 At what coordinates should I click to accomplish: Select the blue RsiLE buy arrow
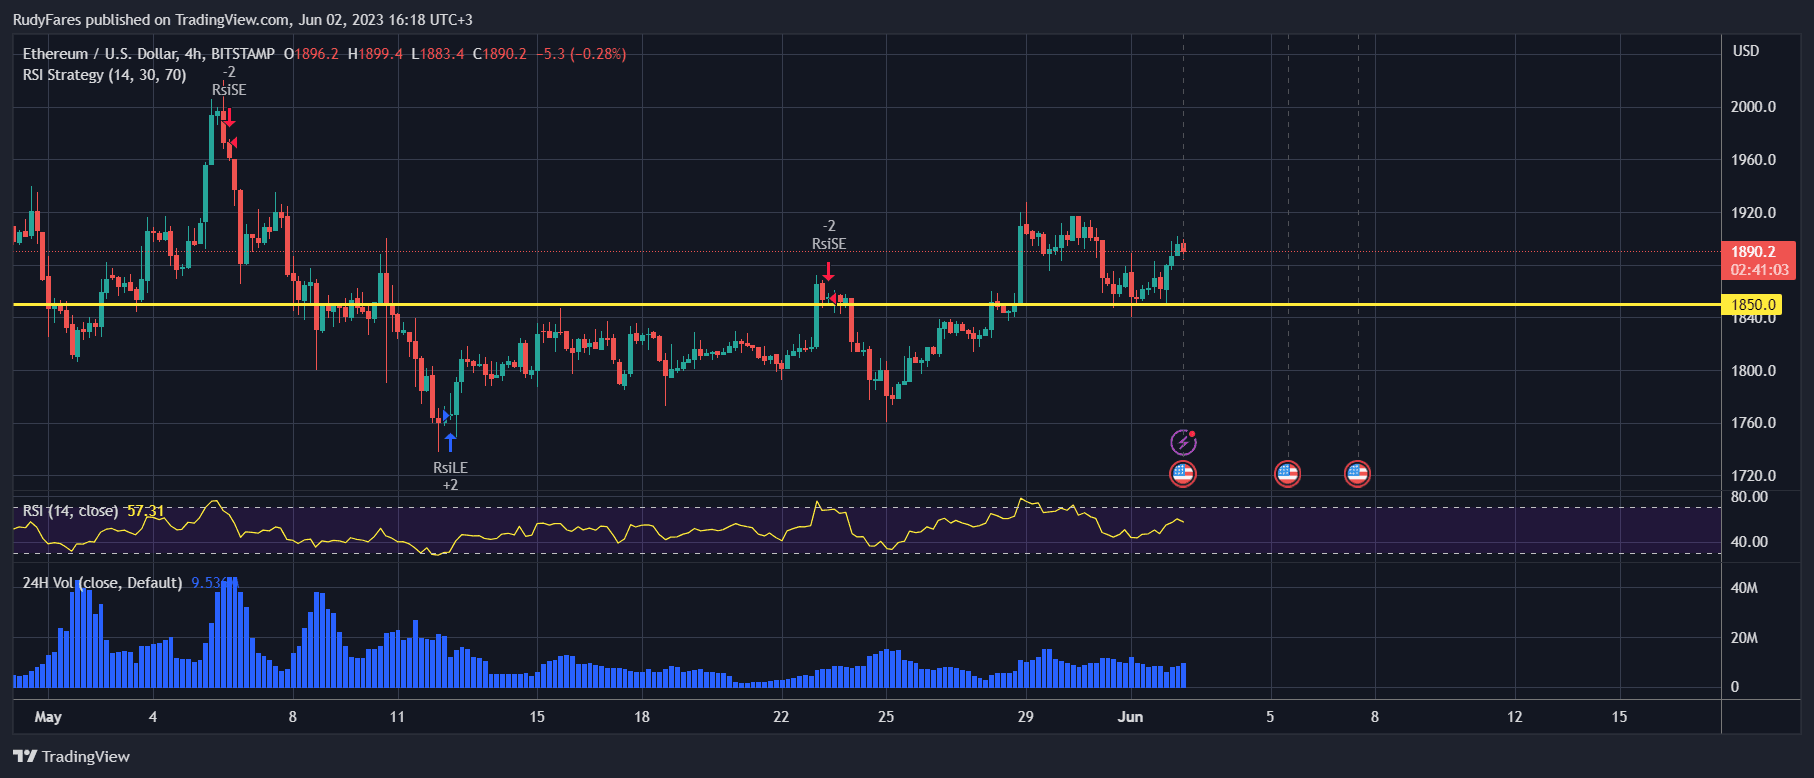coord(450,442)
